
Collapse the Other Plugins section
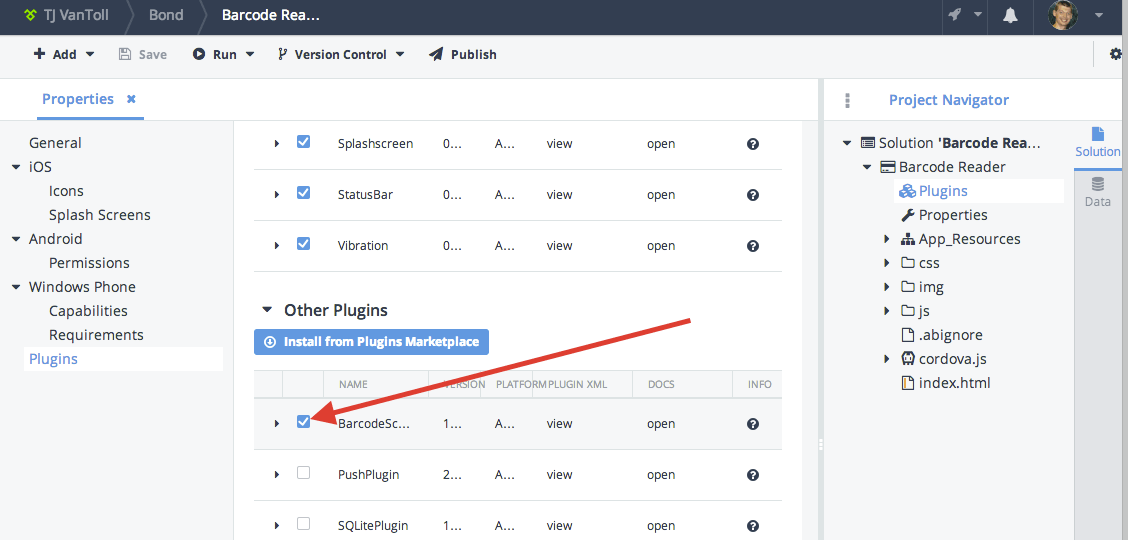[x=266, y=310]
